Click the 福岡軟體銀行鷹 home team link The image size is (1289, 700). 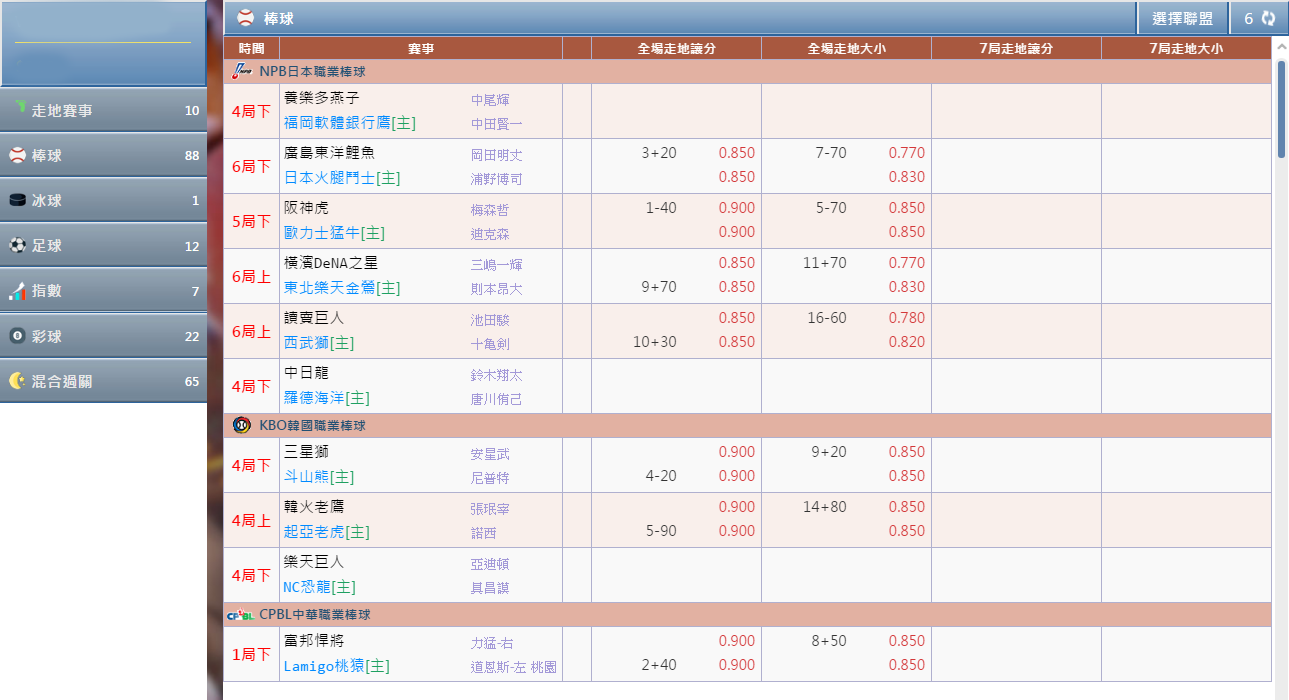(350, 123)
